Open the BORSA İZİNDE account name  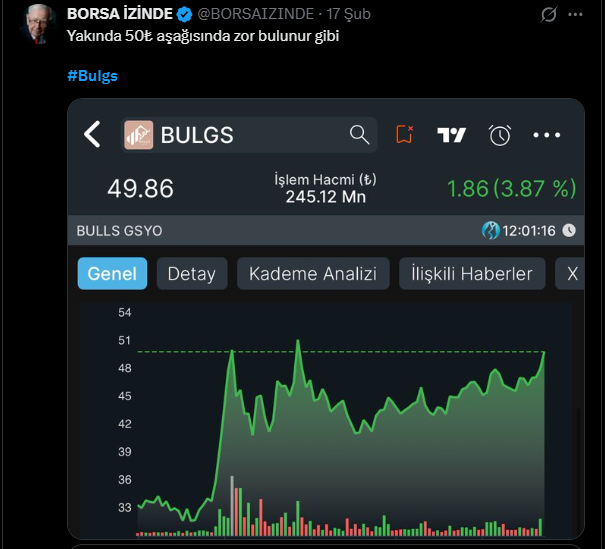coord(120,14)
